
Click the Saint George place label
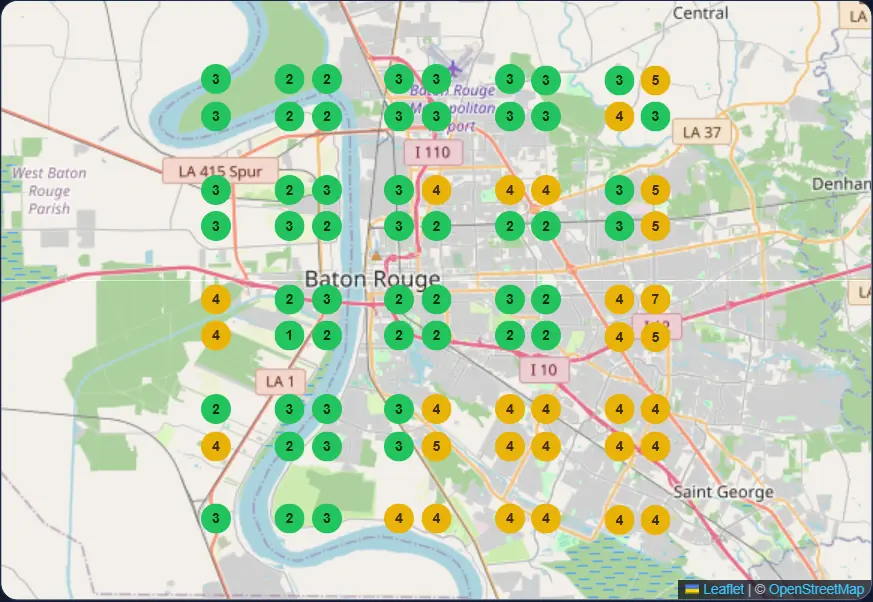[723, 492]
